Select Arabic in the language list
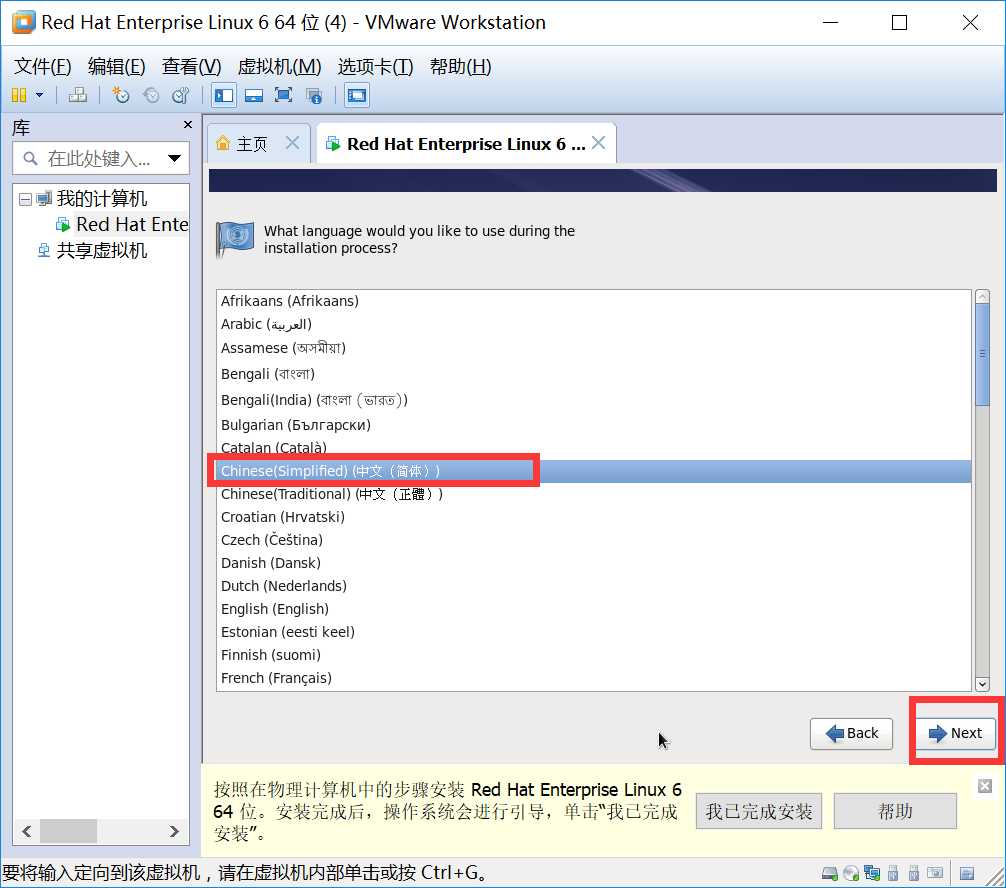The image size is (1006, 888). (593, 324)
